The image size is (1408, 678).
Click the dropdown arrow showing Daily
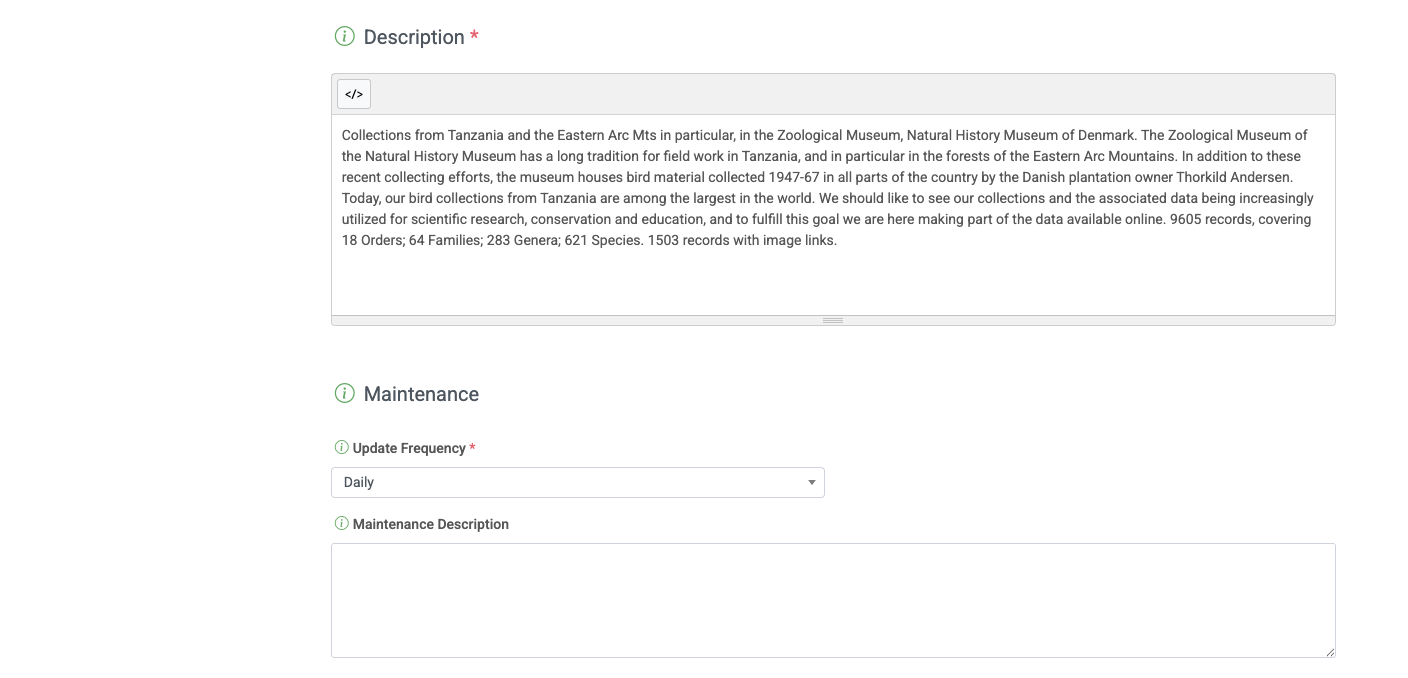coord(811,482)
